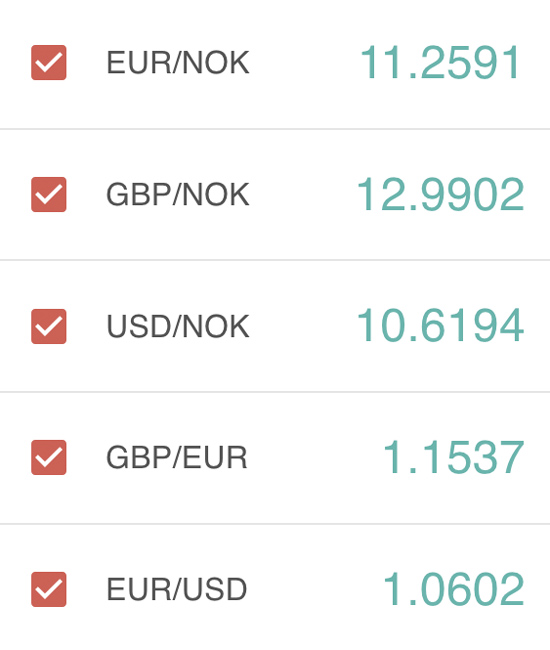Select the GBP/NOK pair label
This screenshot has height=650, width=550.
pos(178,194)
